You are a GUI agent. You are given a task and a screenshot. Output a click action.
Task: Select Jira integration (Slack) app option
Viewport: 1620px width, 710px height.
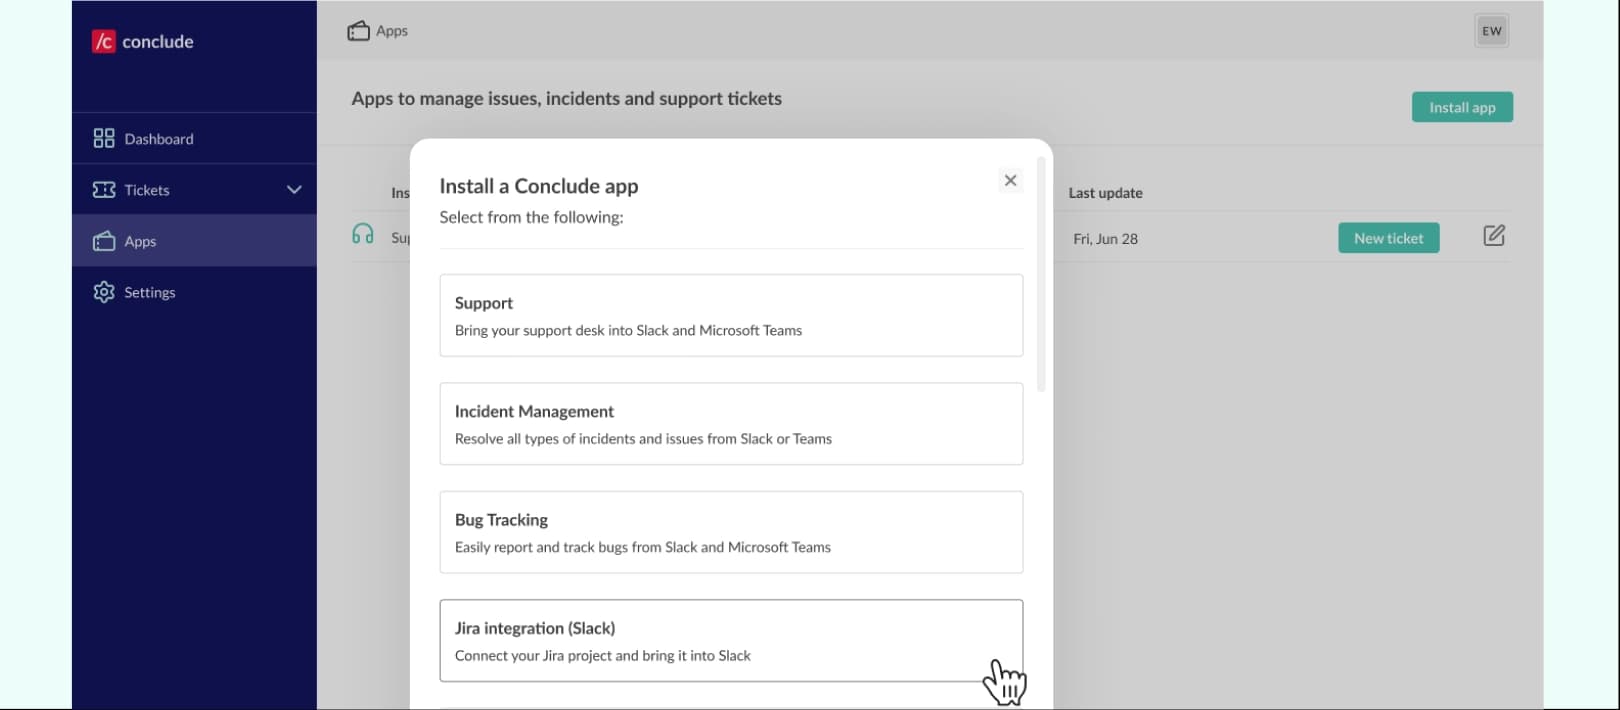coord(731,640)
